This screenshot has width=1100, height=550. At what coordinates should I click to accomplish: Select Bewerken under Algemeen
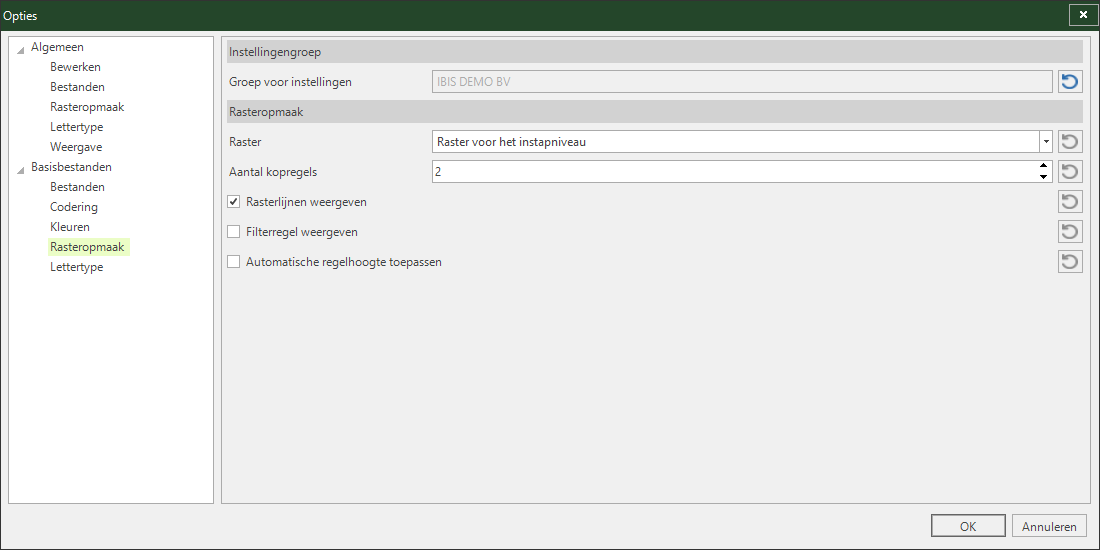75,67
